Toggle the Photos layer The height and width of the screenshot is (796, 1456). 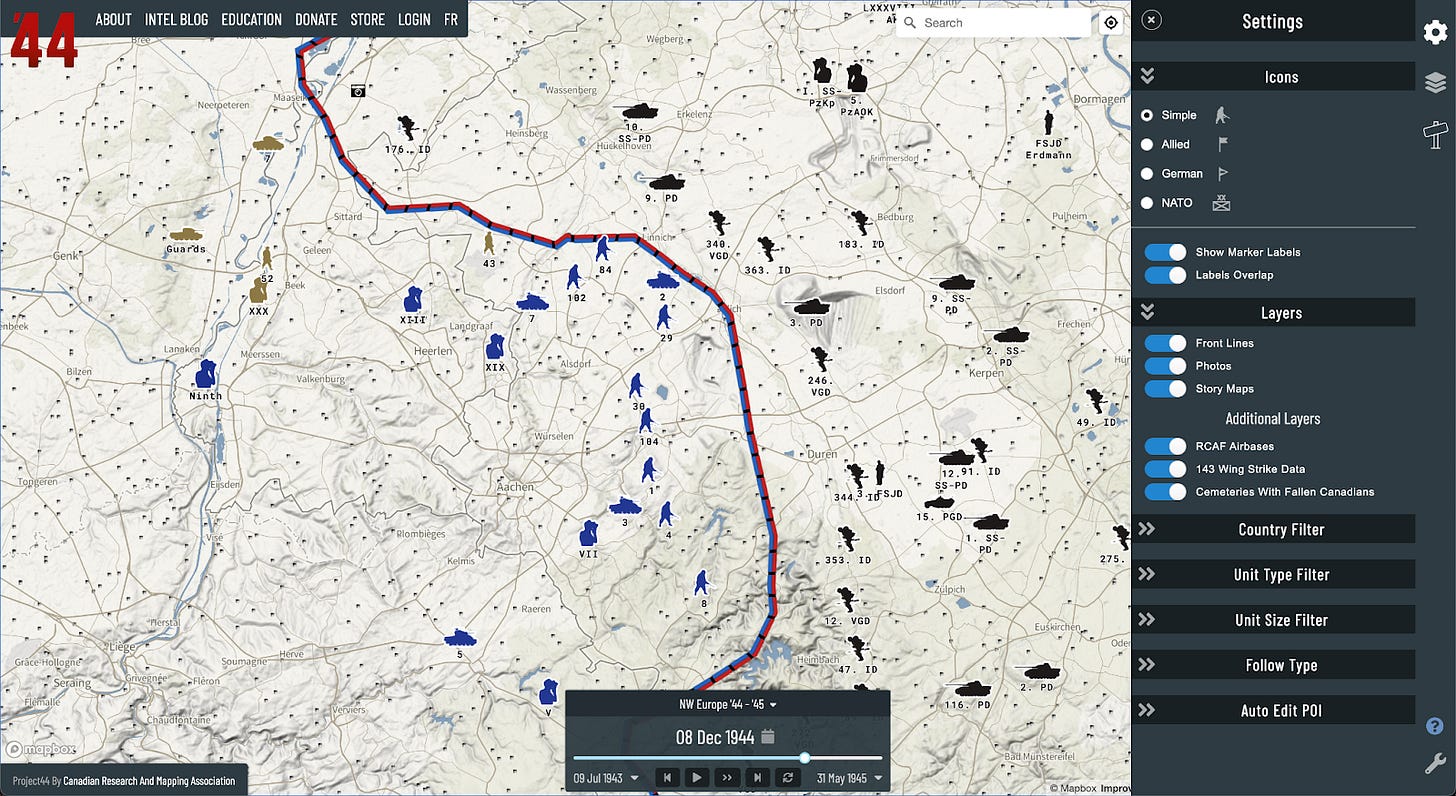(1165, 366)
